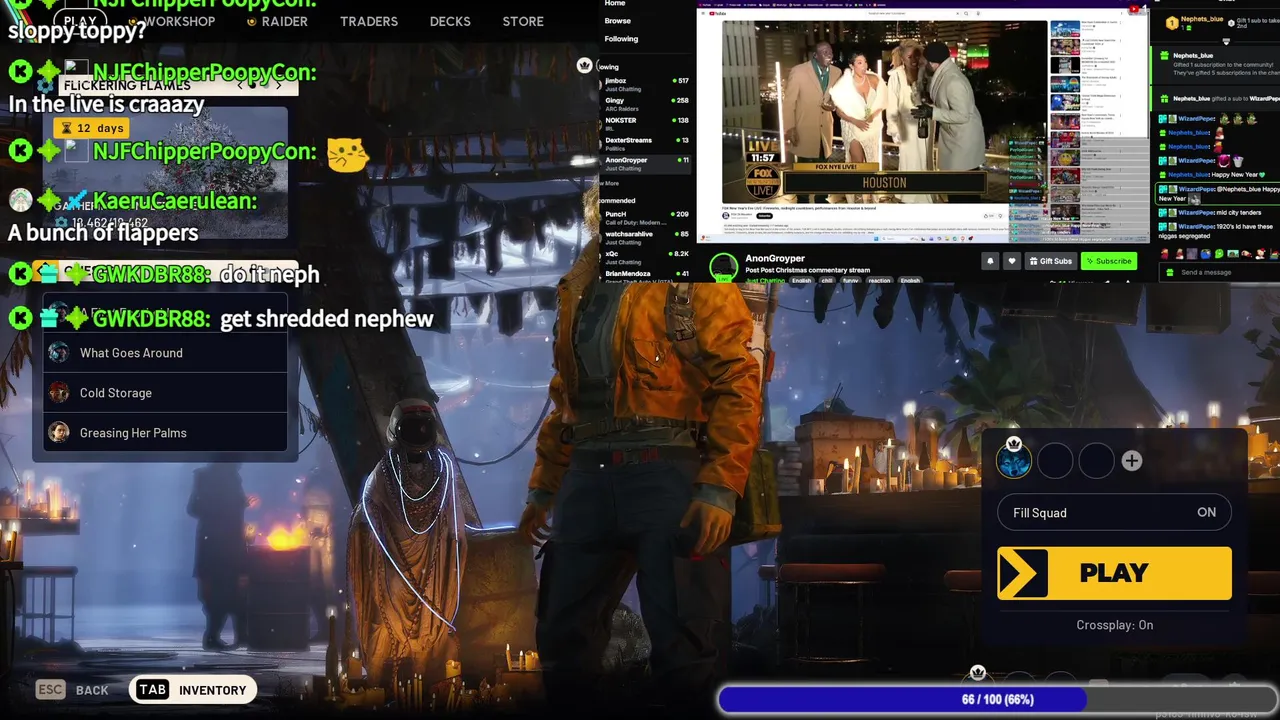
Task: Click the heart follow icon on Twitch
Action: (x=1011, y=261)
